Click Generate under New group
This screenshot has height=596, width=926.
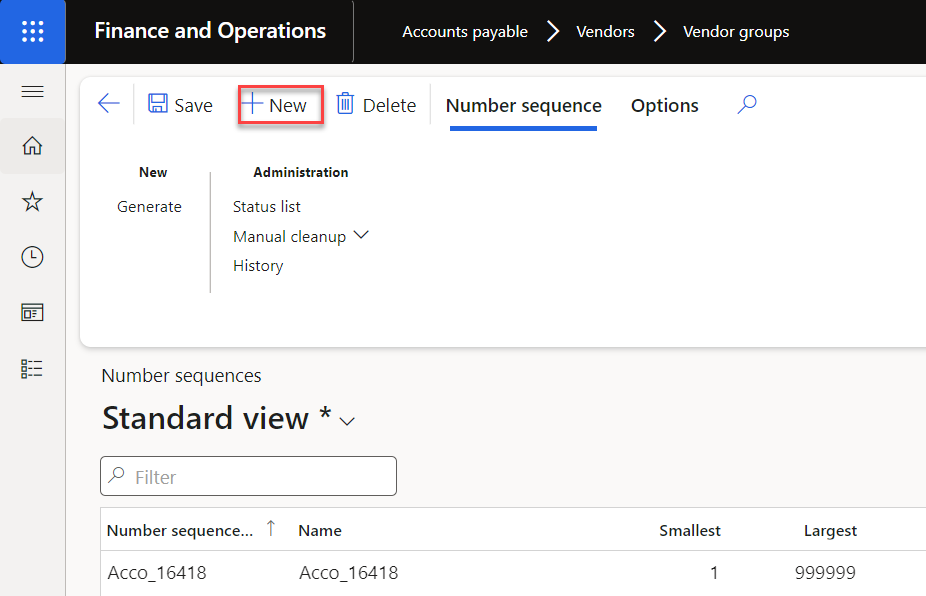pos(149,207)
